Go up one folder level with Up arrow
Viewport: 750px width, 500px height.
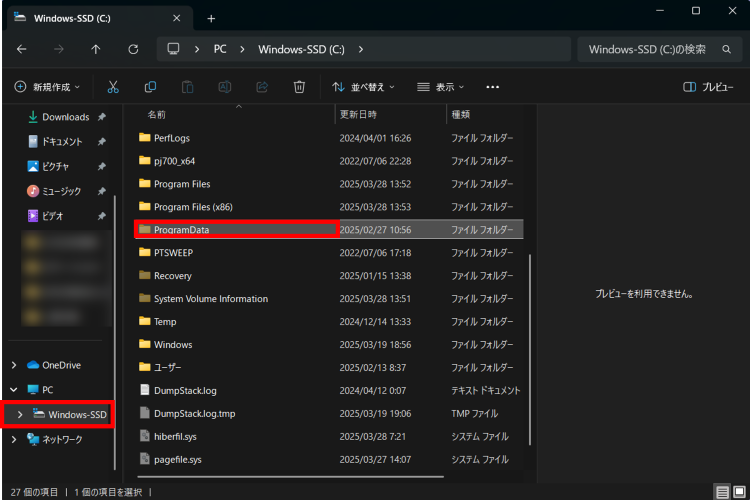(95, 49)
